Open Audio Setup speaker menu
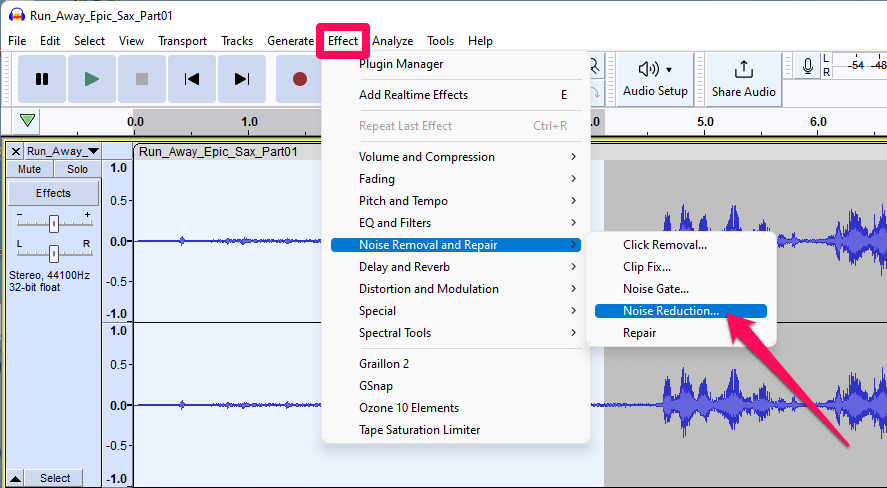 coord(655,70)
